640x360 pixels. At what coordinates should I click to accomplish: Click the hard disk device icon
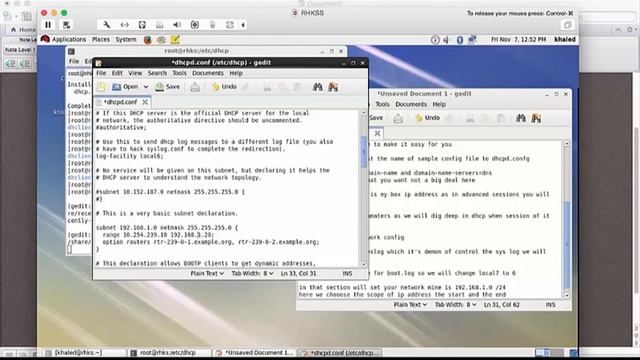tap(142, 25)
